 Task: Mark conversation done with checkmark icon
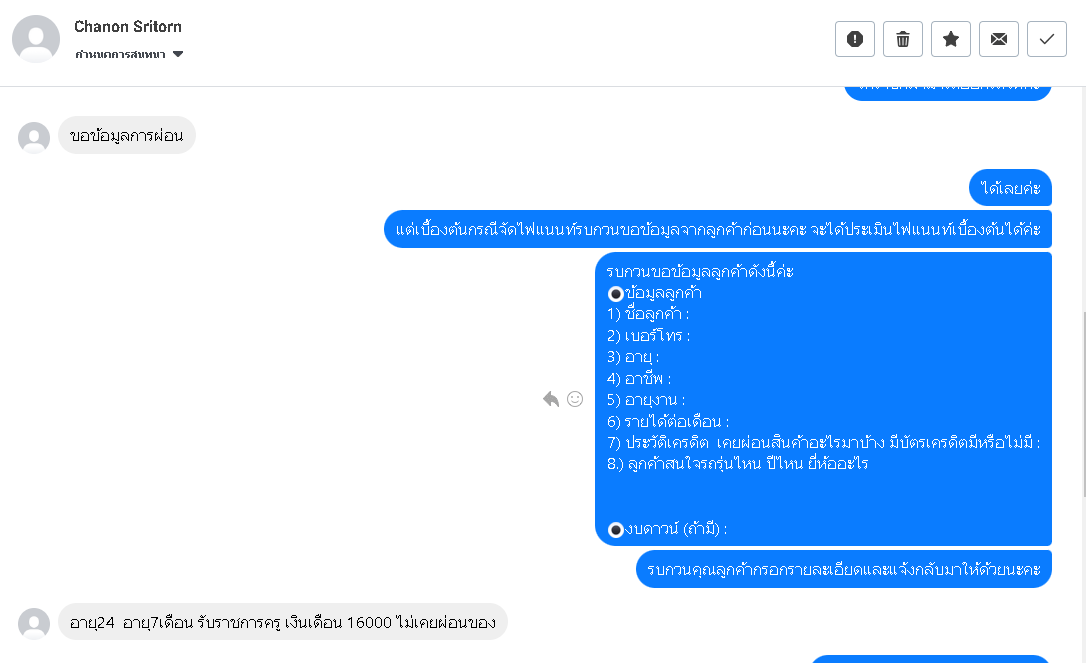pos(1047,39)
